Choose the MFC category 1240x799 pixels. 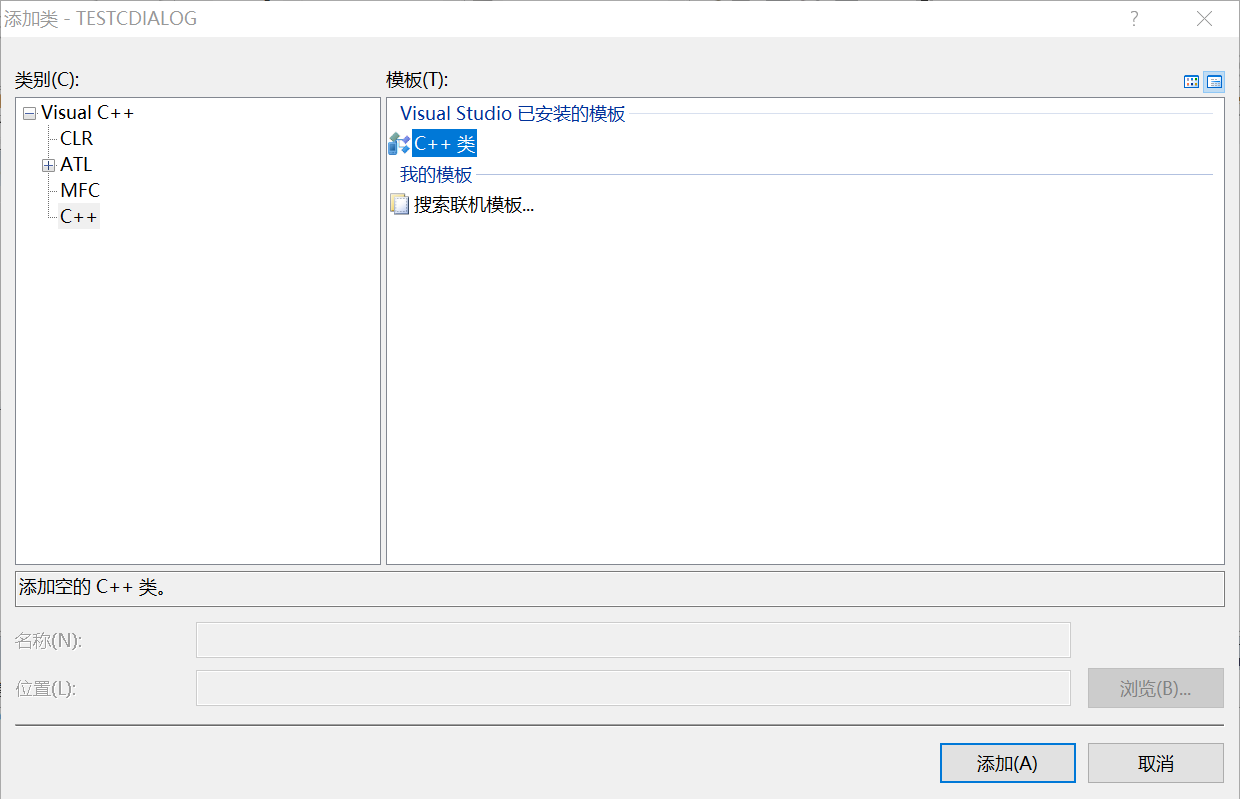tap(80, 191)
